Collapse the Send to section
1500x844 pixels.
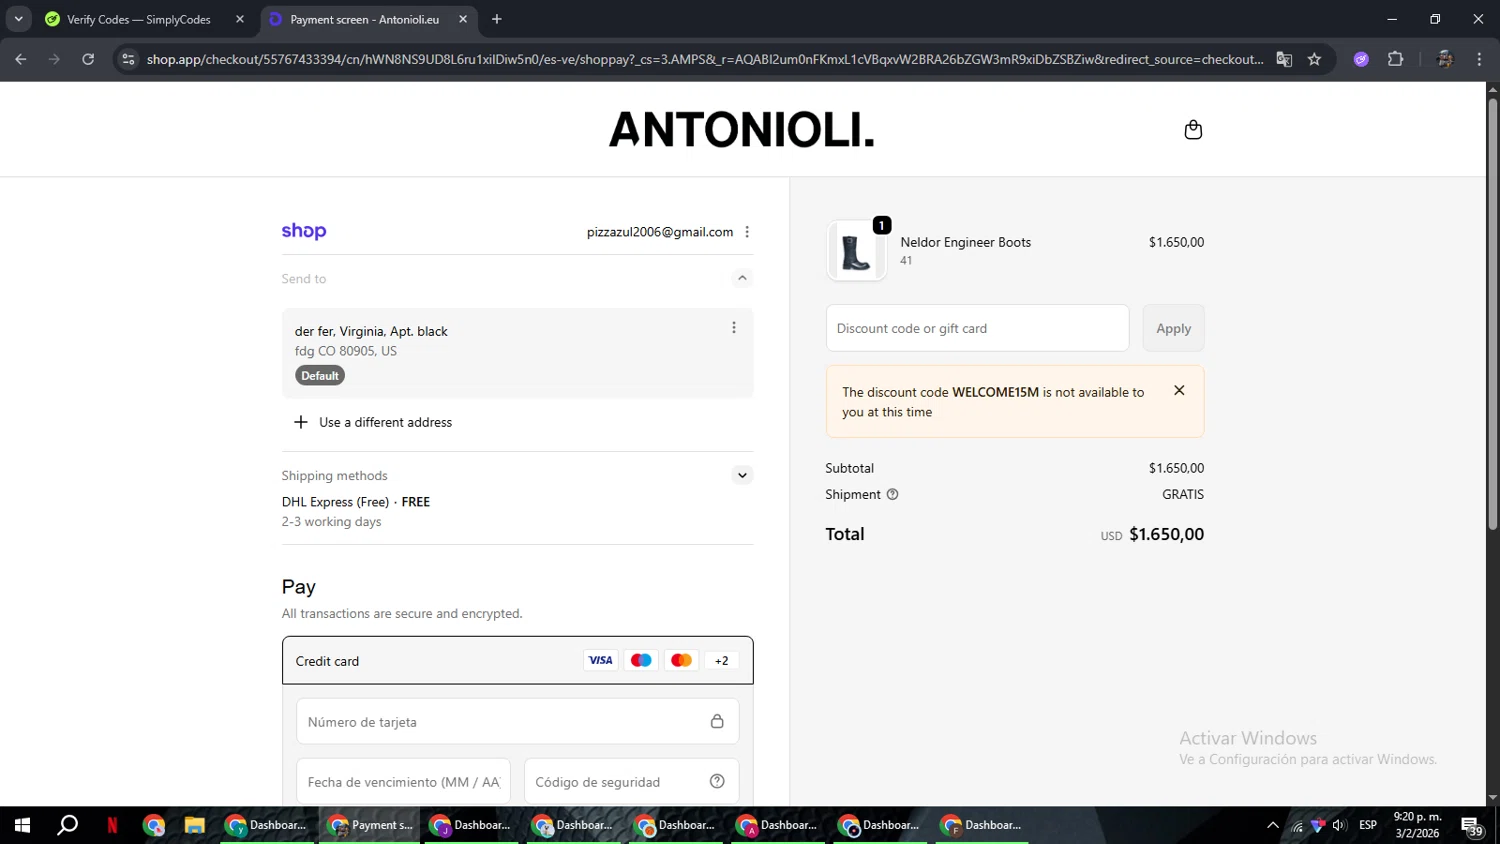click(742, 278)
